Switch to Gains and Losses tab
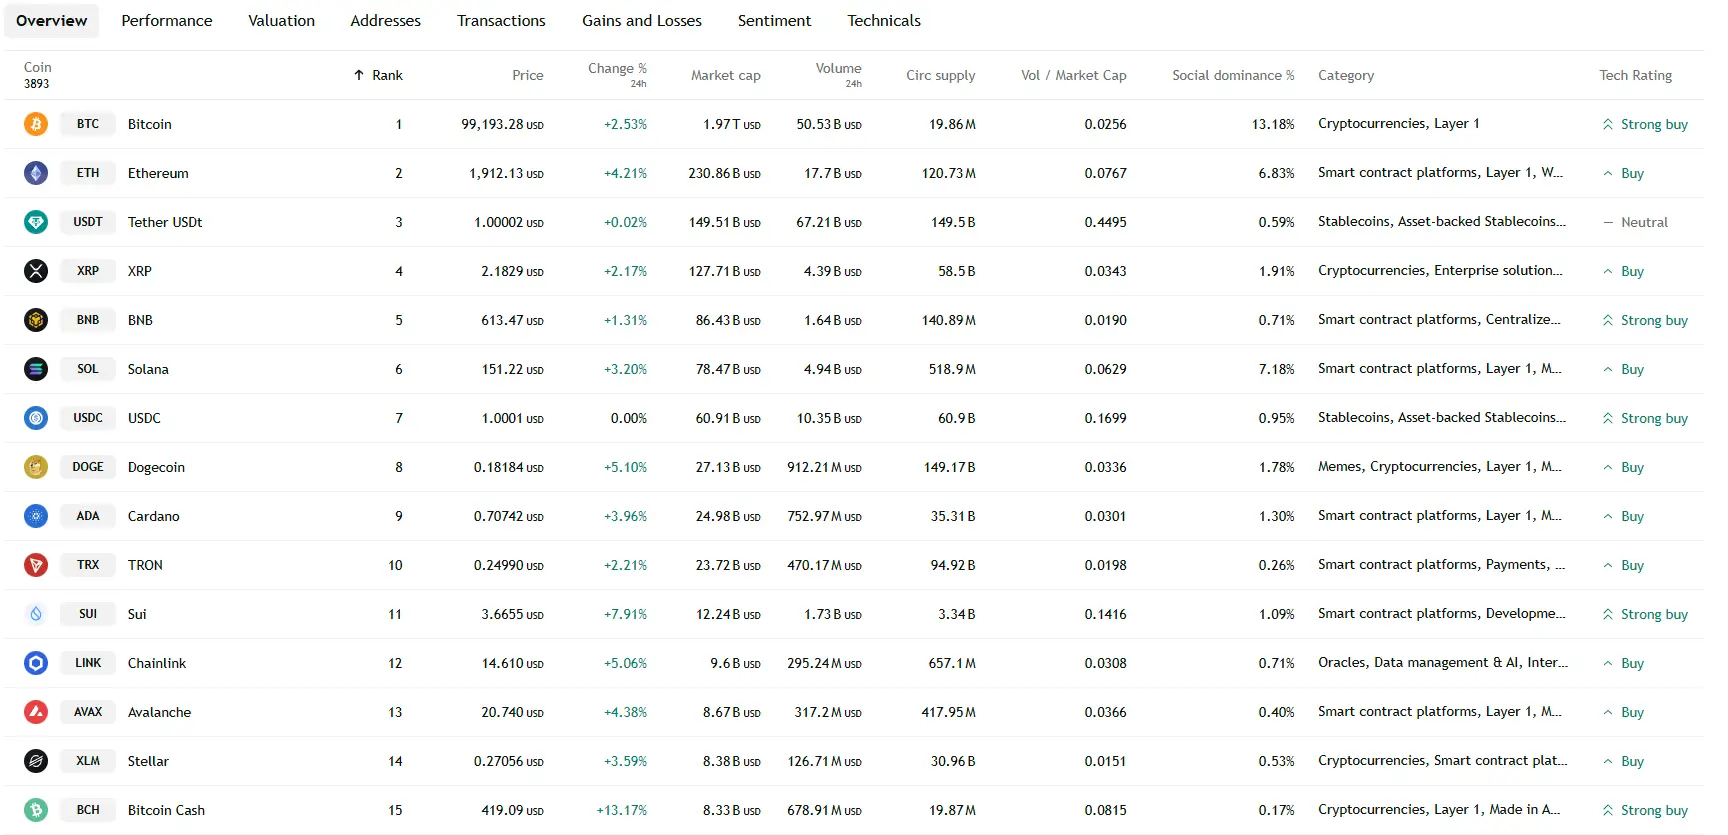This screenshot has height=835, width=1728. [642, 20]
